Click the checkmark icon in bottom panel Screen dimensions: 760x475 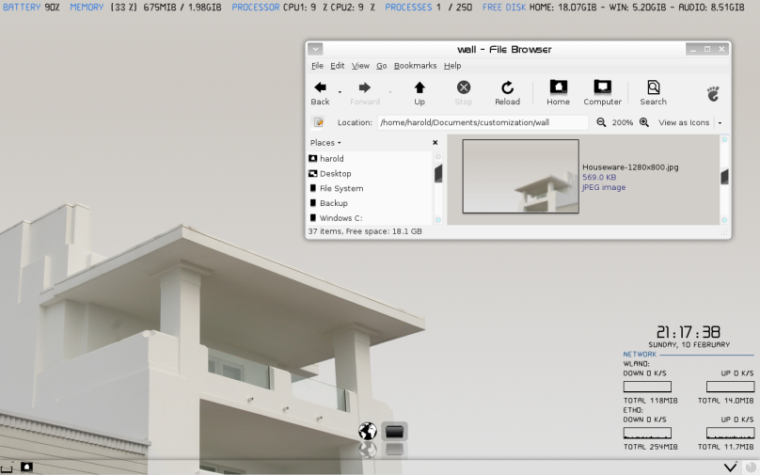pyautogui.click(x=730, y=467)
